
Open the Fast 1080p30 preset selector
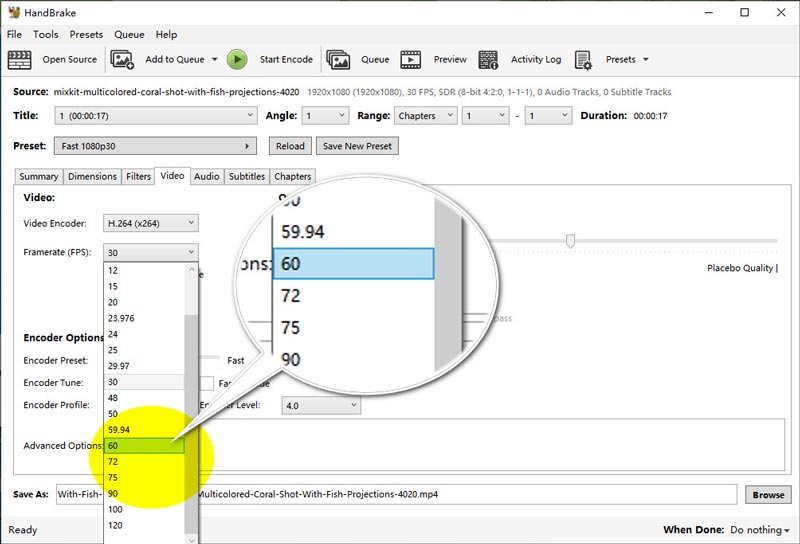click(x=155, y=146)
